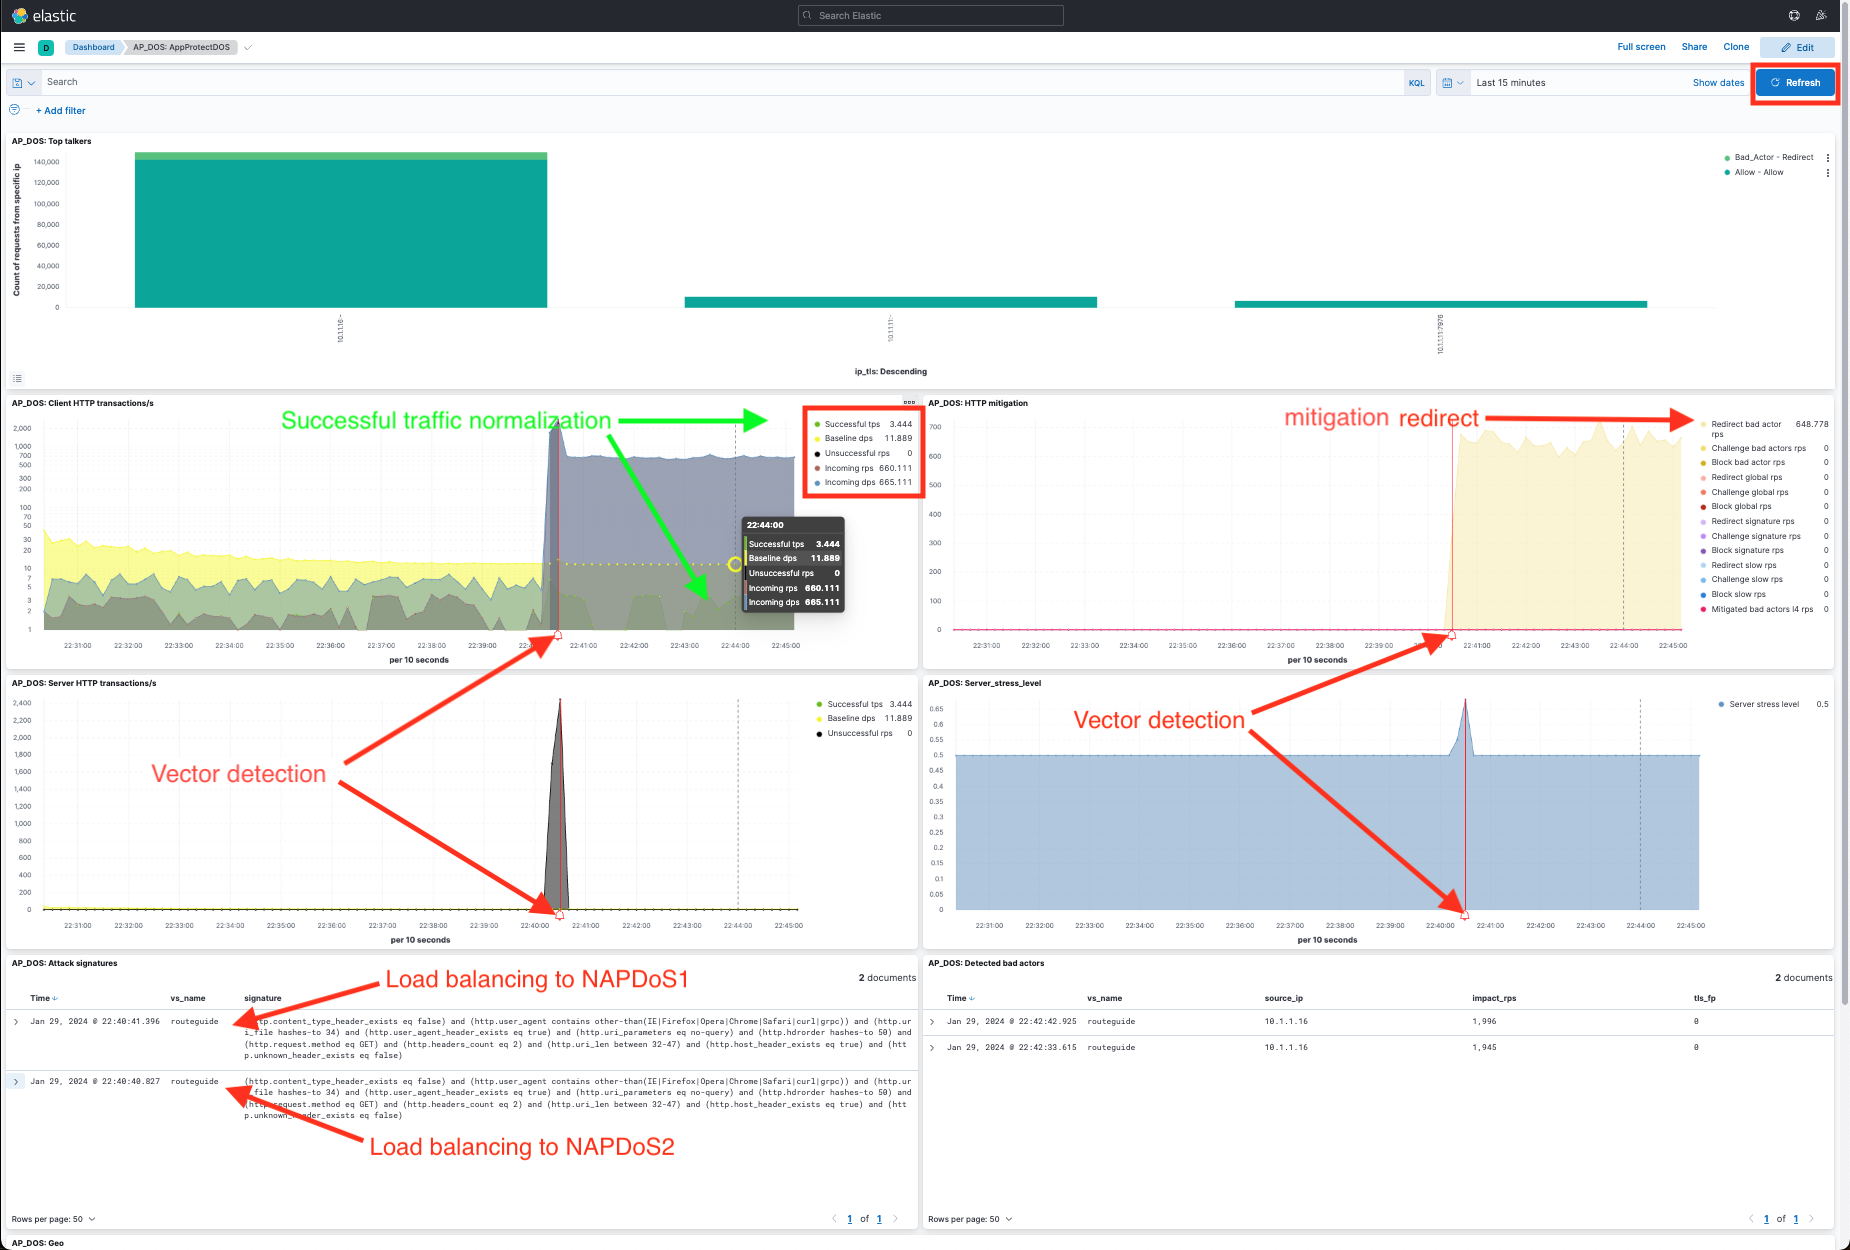Click the green D space avatar

click(46, 48)
